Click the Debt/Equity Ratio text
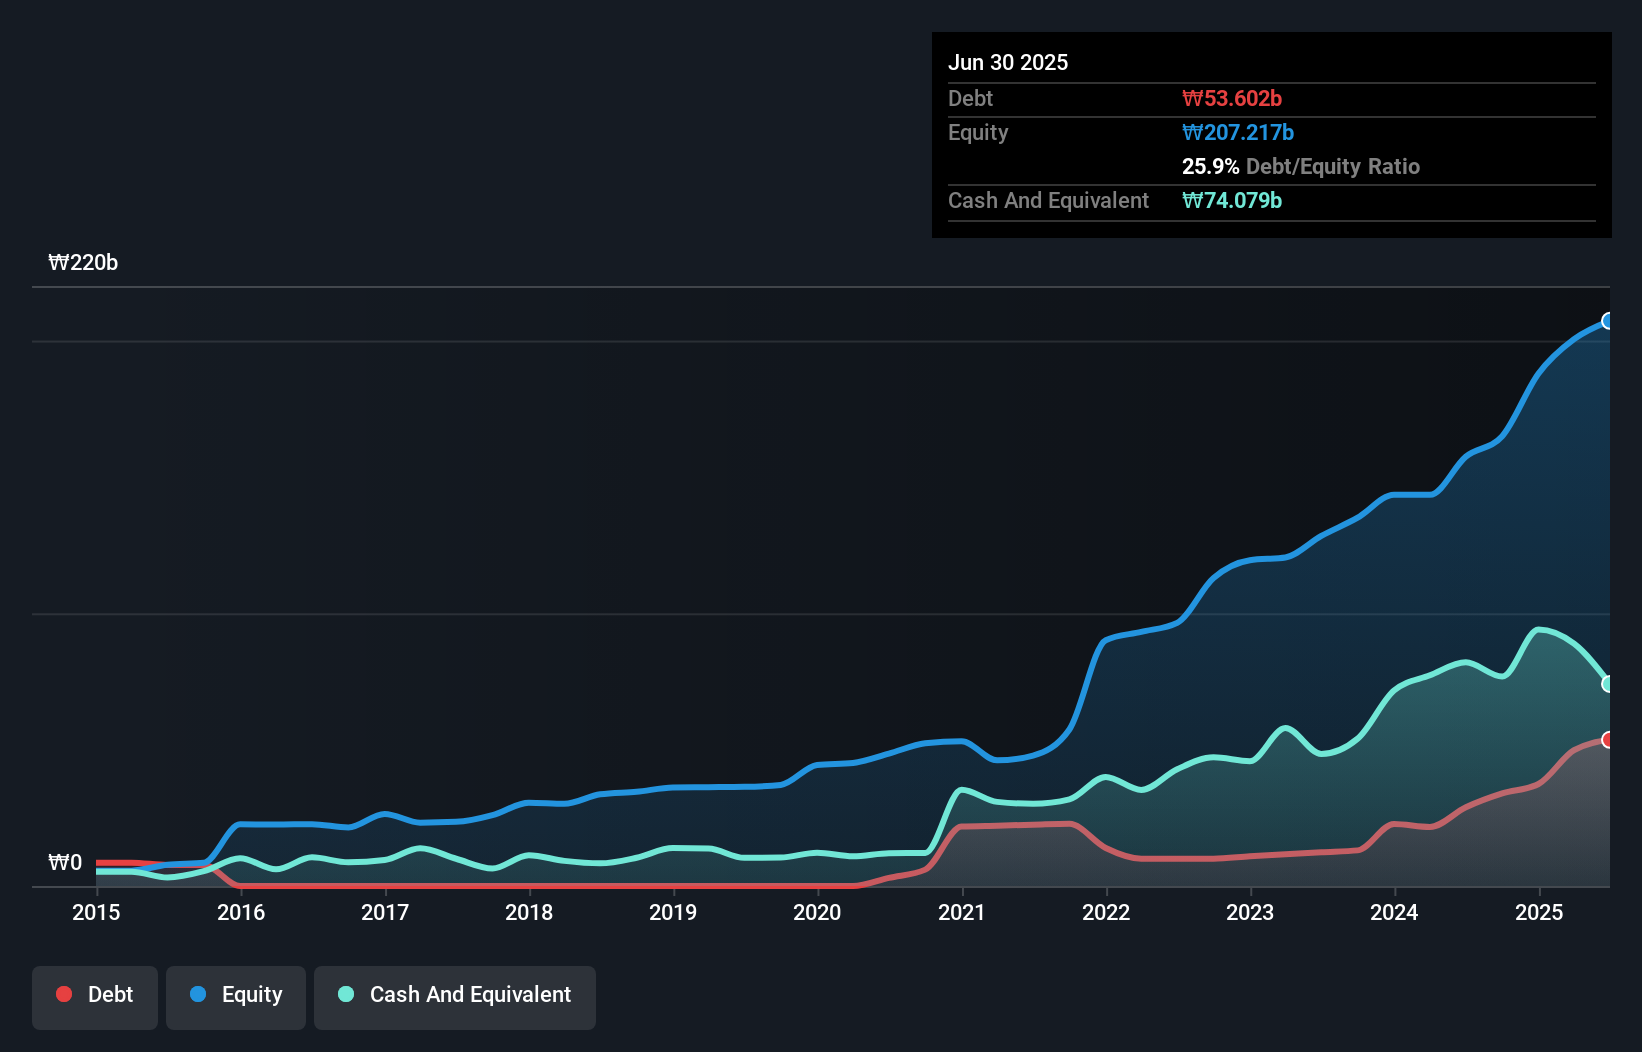The height and width of the screenshot is (1052, 1642). (x=1332, y=167)
